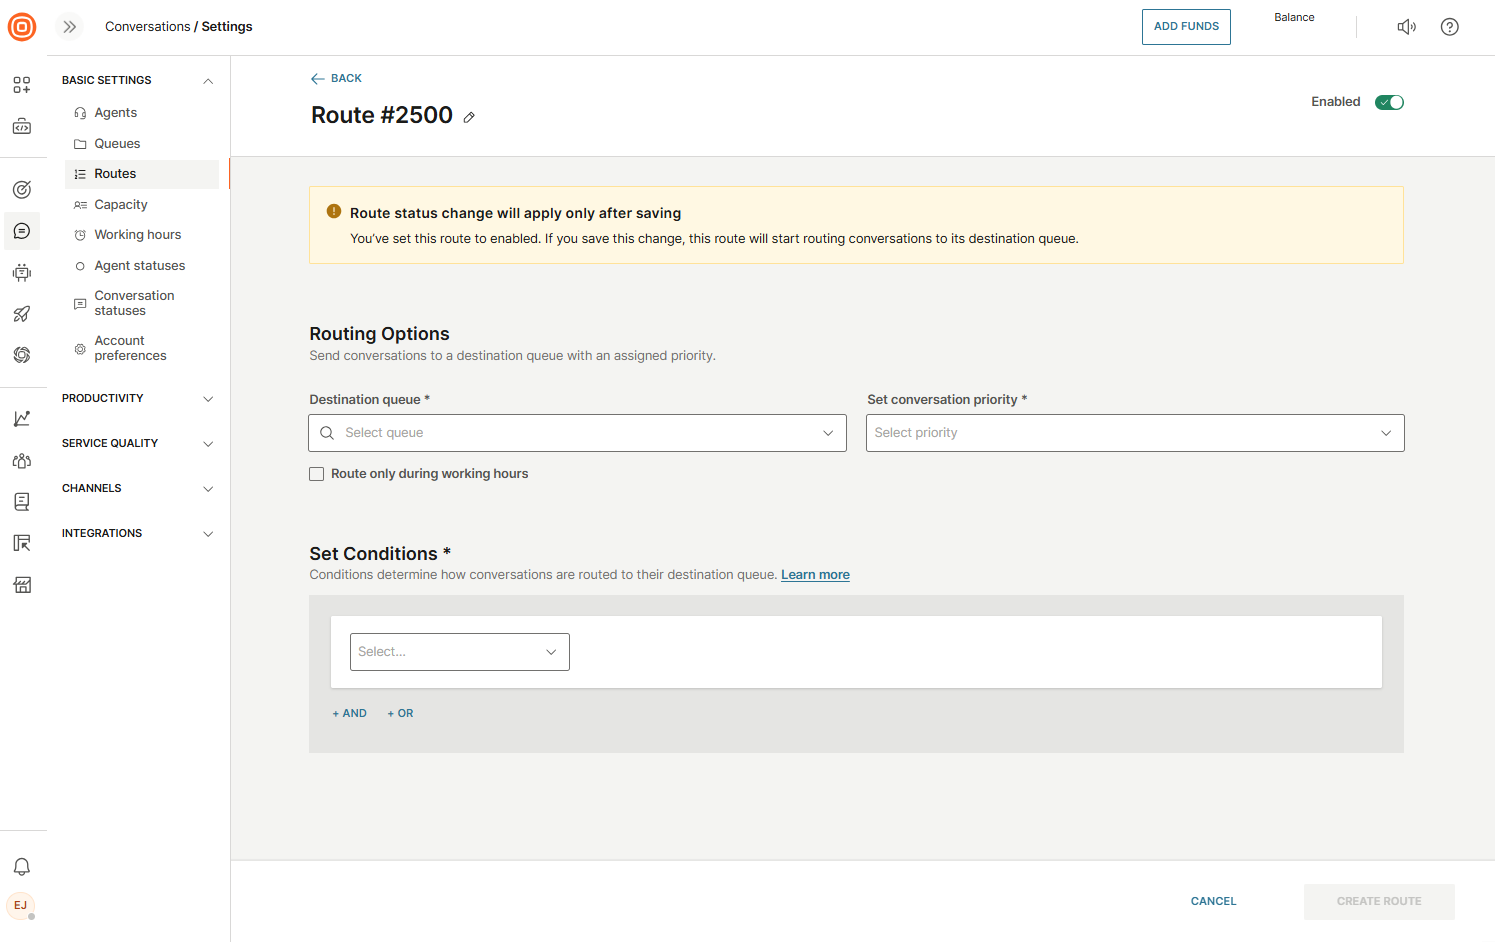Open the analytics chart icon in sidebar
Viewport: 1495px width, 942px height.
coord(22,419)
